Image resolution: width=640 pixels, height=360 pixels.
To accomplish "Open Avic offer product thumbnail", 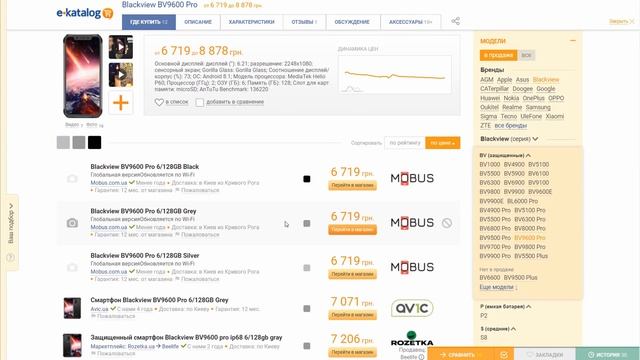I will (x=72, y=308).
